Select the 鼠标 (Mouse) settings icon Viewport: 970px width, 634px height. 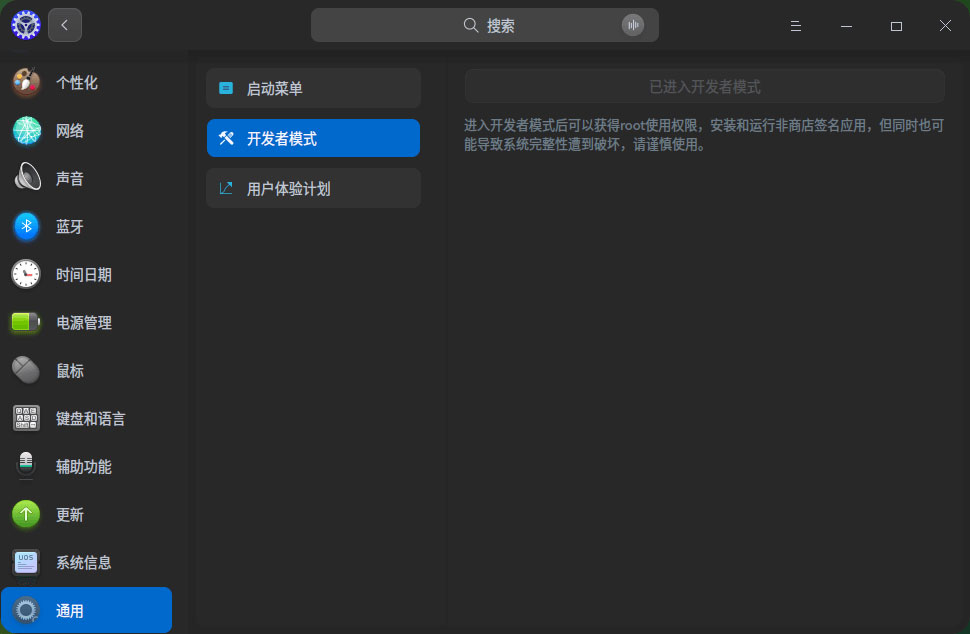click(x=25, y=370)
